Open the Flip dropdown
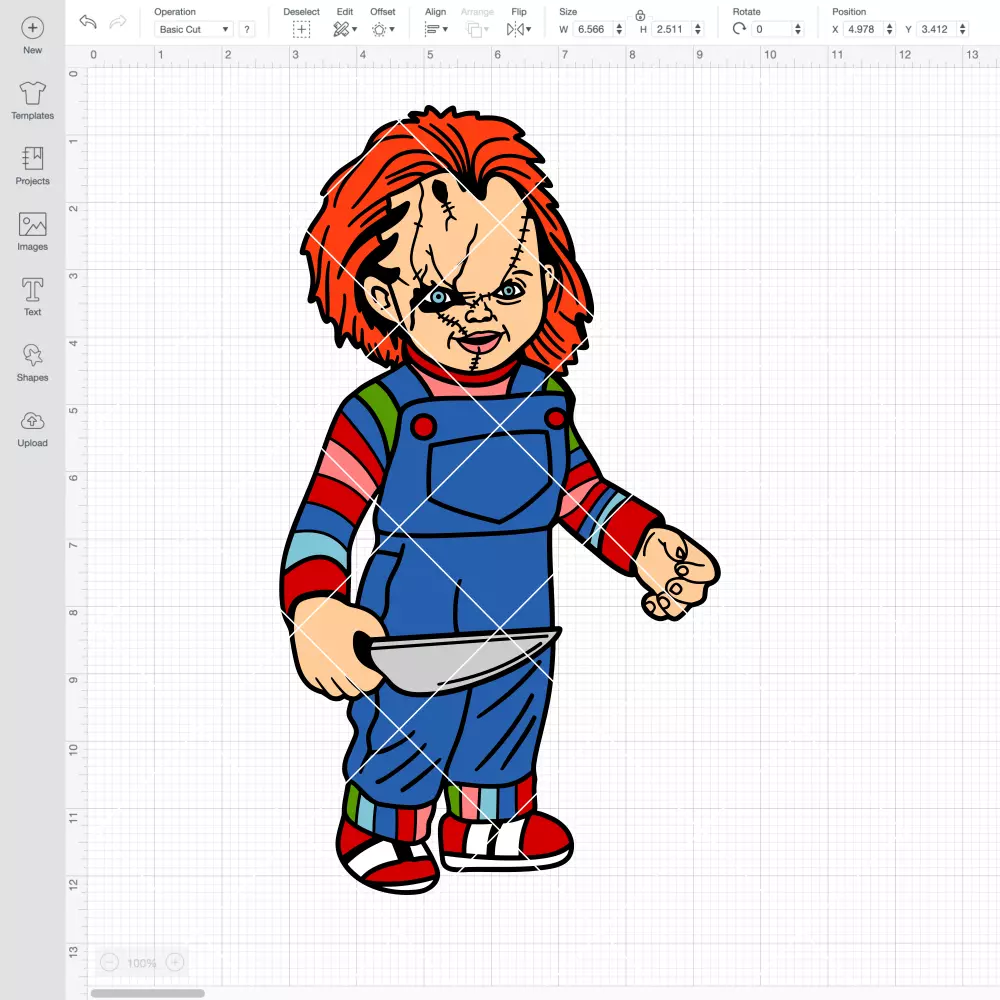The height and width of the screenshot is (1000, 1000). [519, 29]
